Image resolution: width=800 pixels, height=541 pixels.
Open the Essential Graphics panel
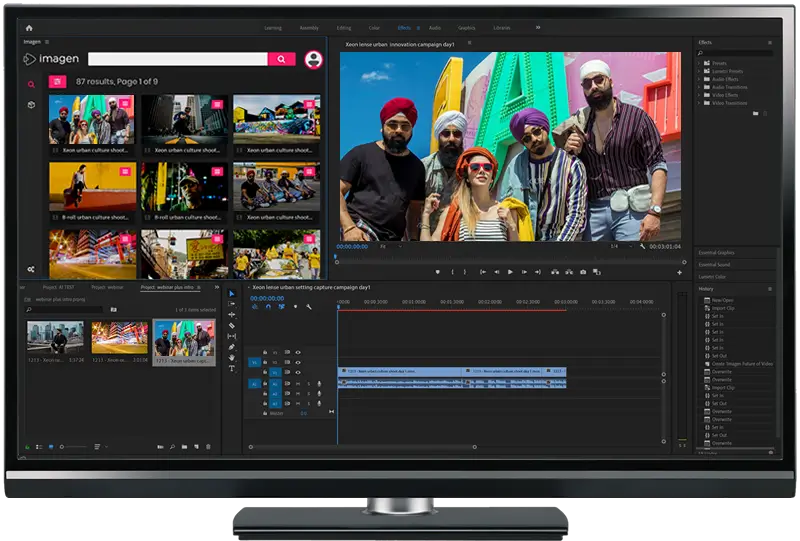coord(717,253)
